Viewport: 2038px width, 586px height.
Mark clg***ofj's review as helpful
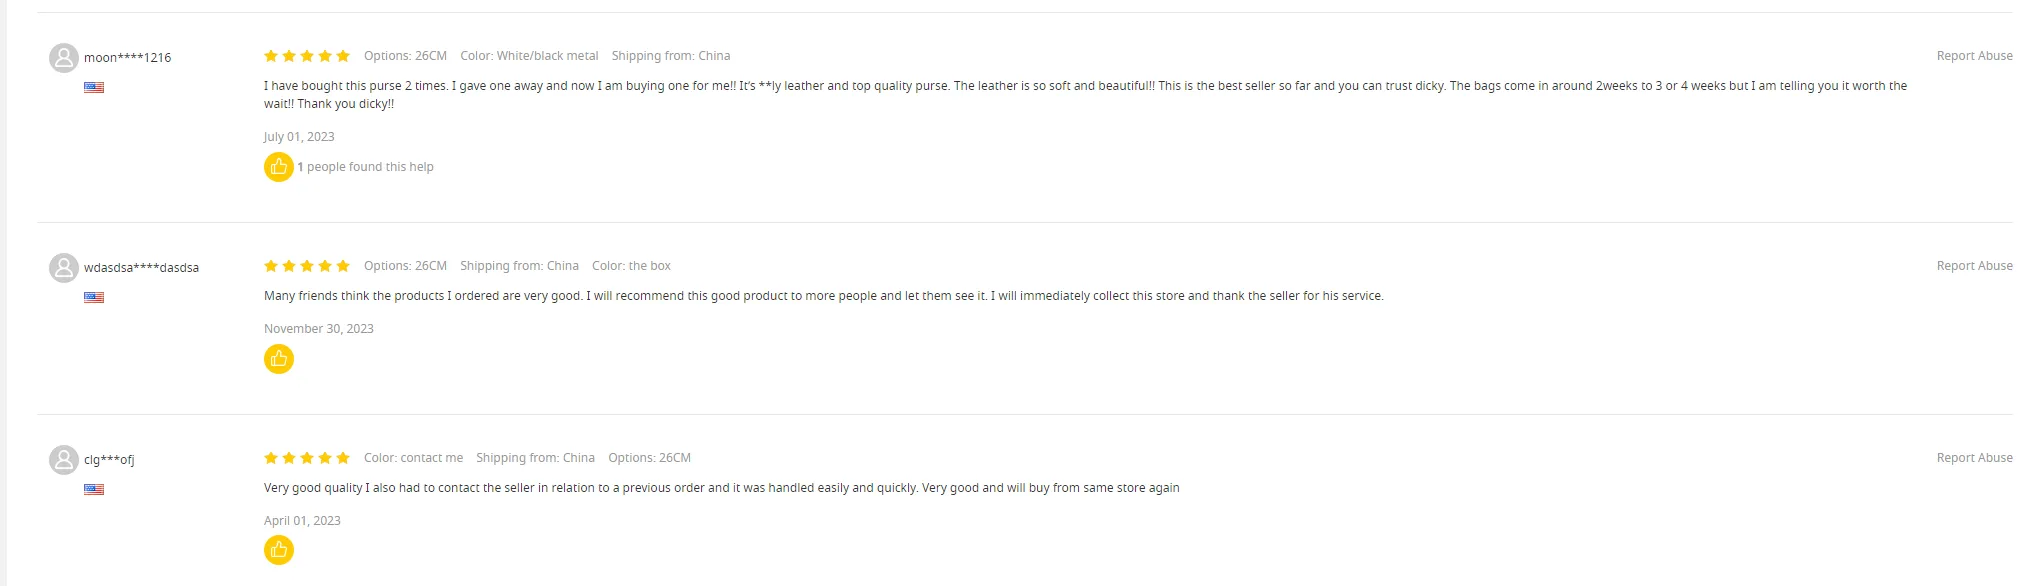tap(279, 550)
